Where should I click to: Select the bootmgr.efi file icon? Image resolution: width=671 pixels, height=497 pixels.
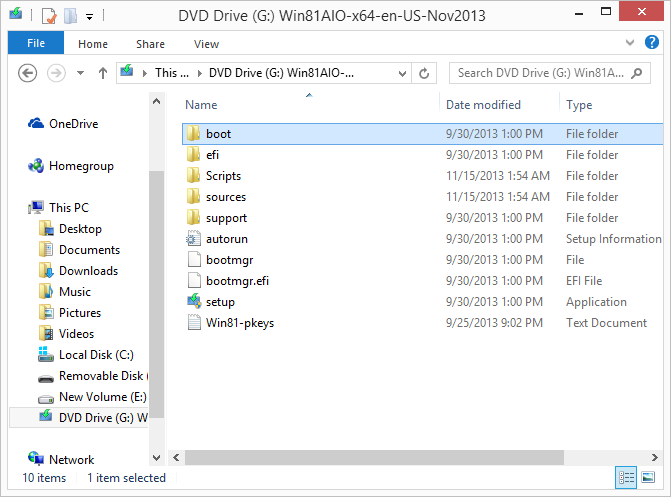[194, 280]
